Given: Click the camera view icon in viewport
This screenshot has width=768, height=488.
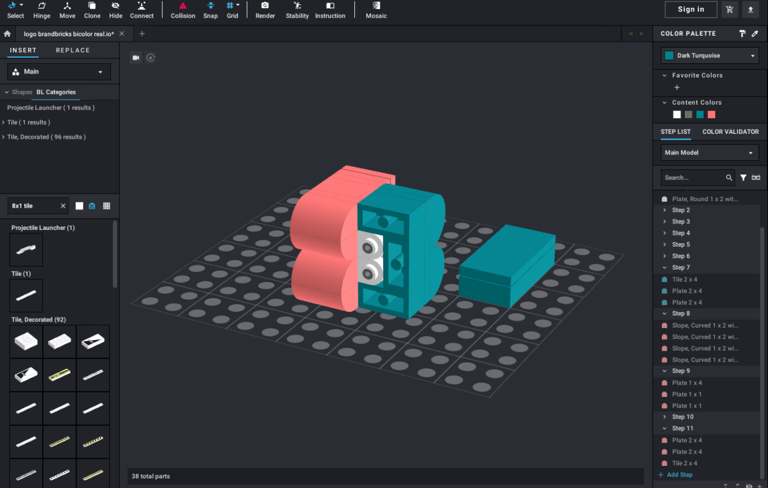Looking at the screenshot, I should click(x=136, y=57).
